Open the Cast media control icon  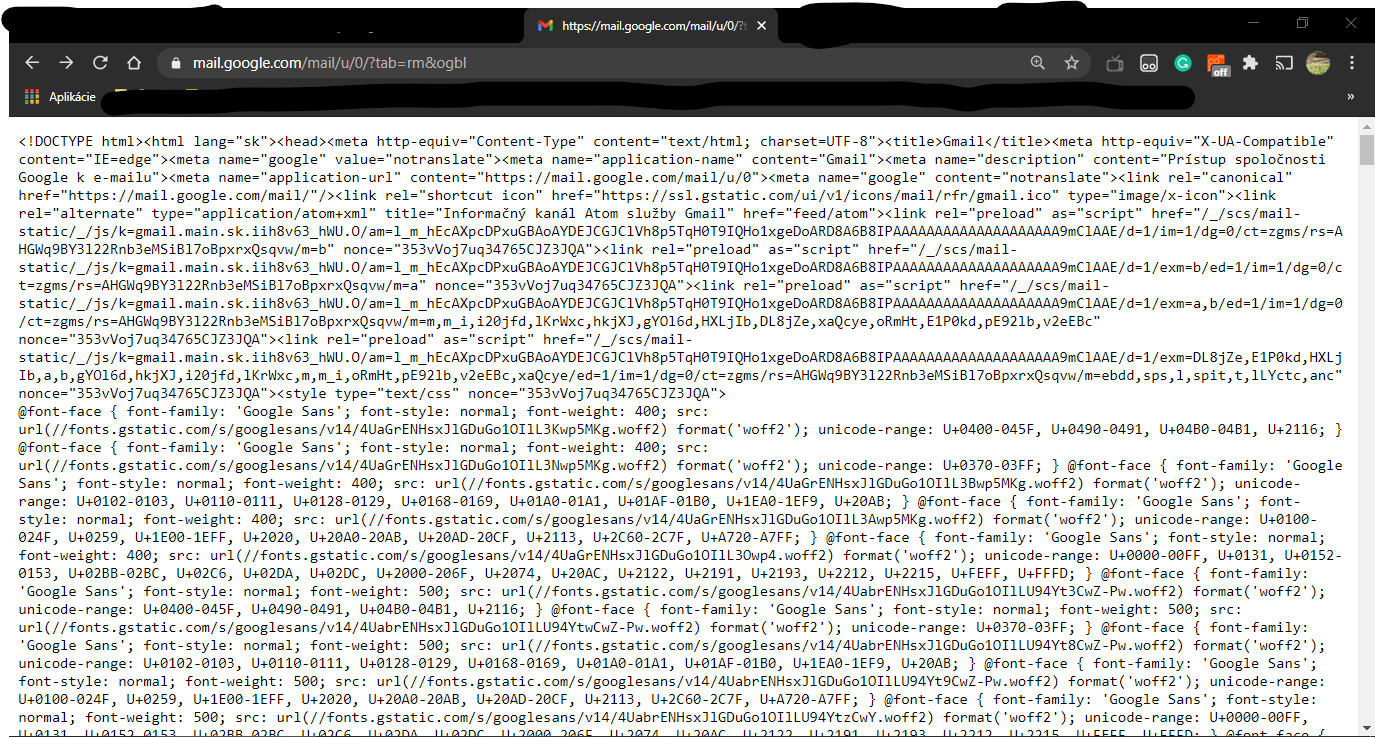1284,63
